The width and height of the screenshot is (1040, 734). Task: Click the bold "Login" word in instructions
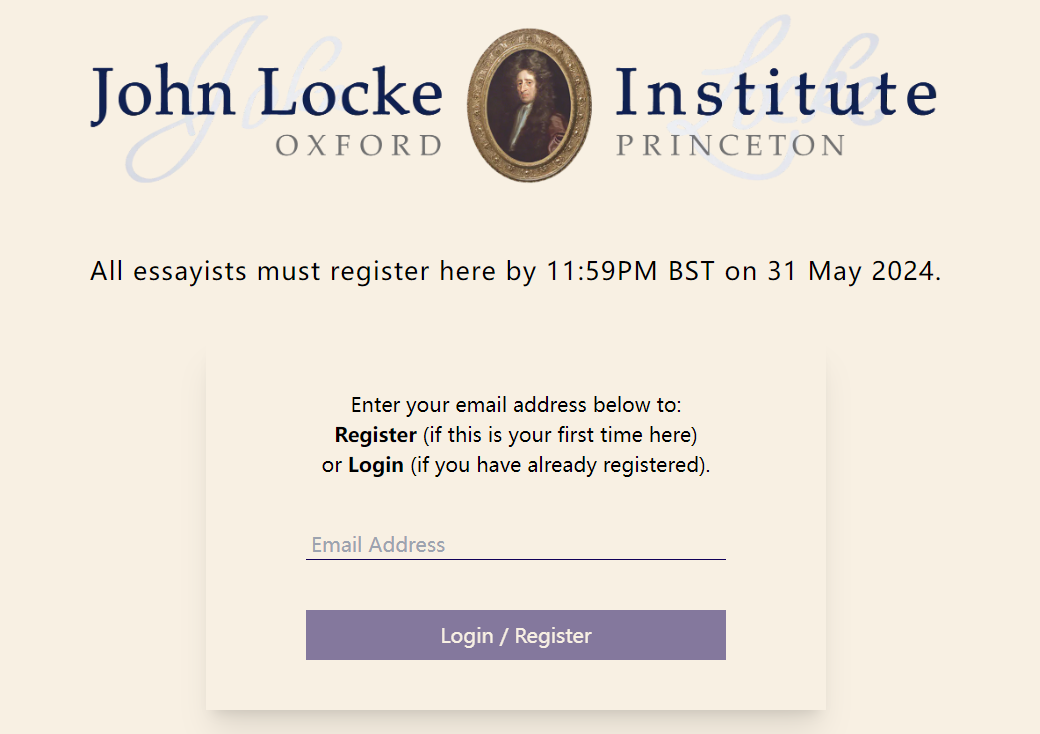(376, 466)
